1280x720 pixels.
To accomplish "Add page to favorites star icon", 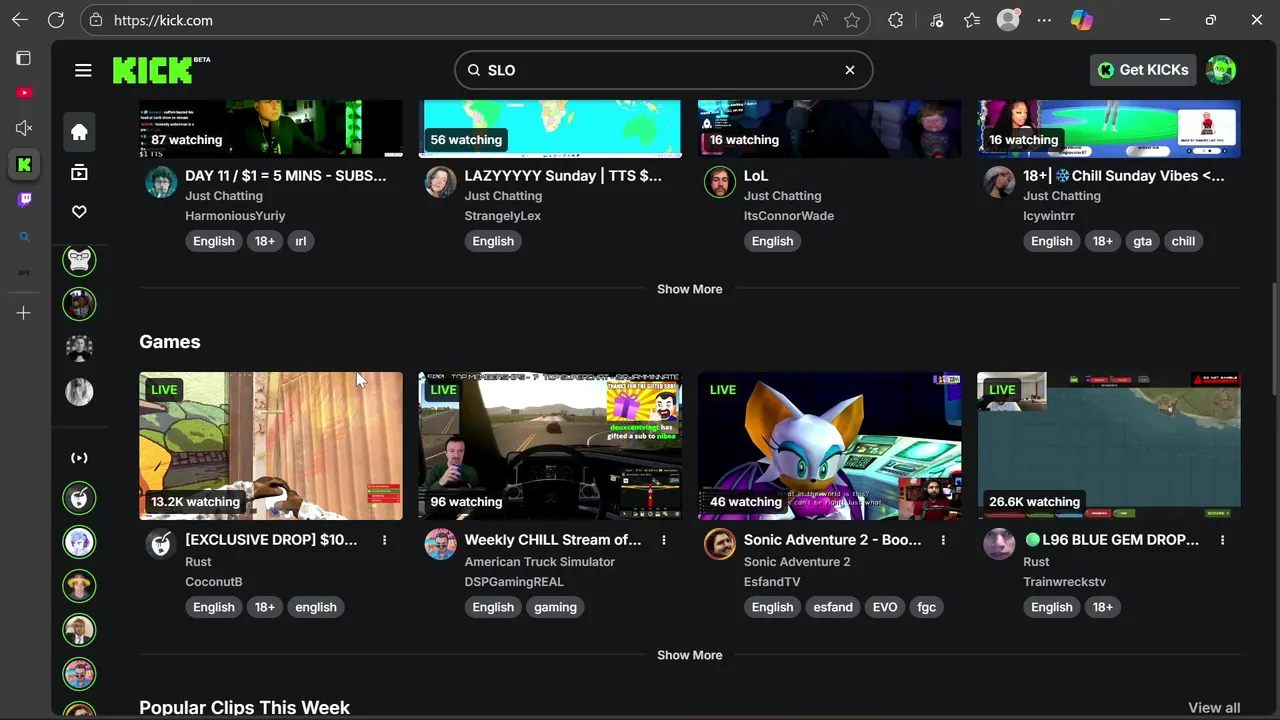I will [x=851, y=20].
